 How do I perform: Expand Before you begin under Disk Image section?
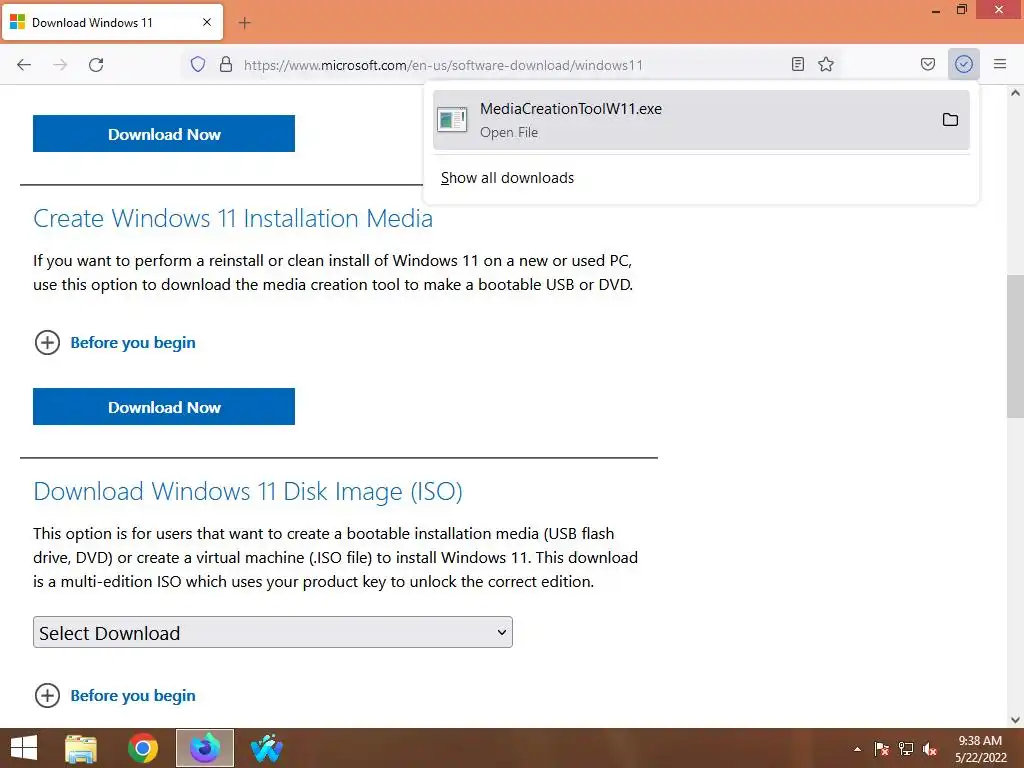[115, 696]
